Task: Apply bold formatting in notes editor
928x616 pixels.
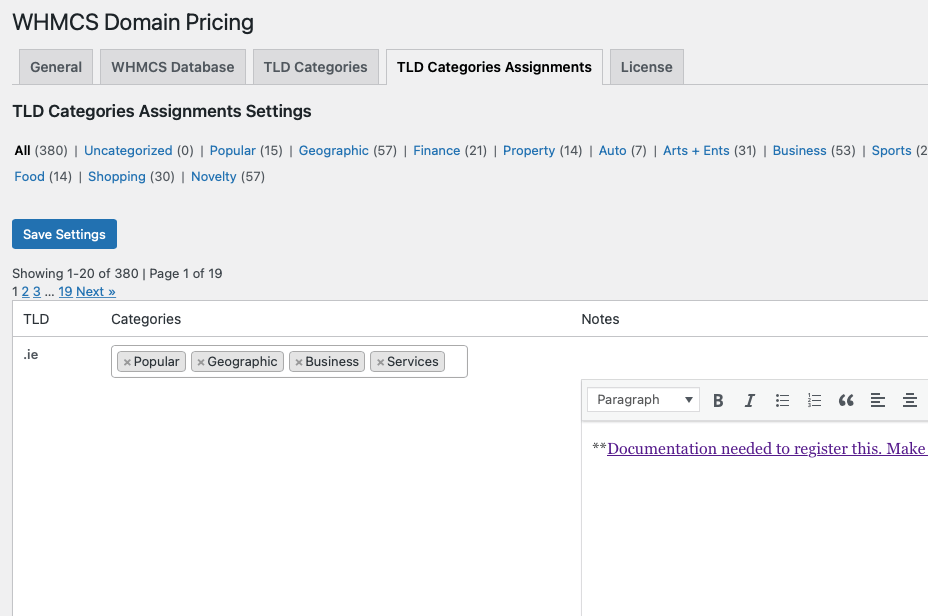Action: (718, 401)
